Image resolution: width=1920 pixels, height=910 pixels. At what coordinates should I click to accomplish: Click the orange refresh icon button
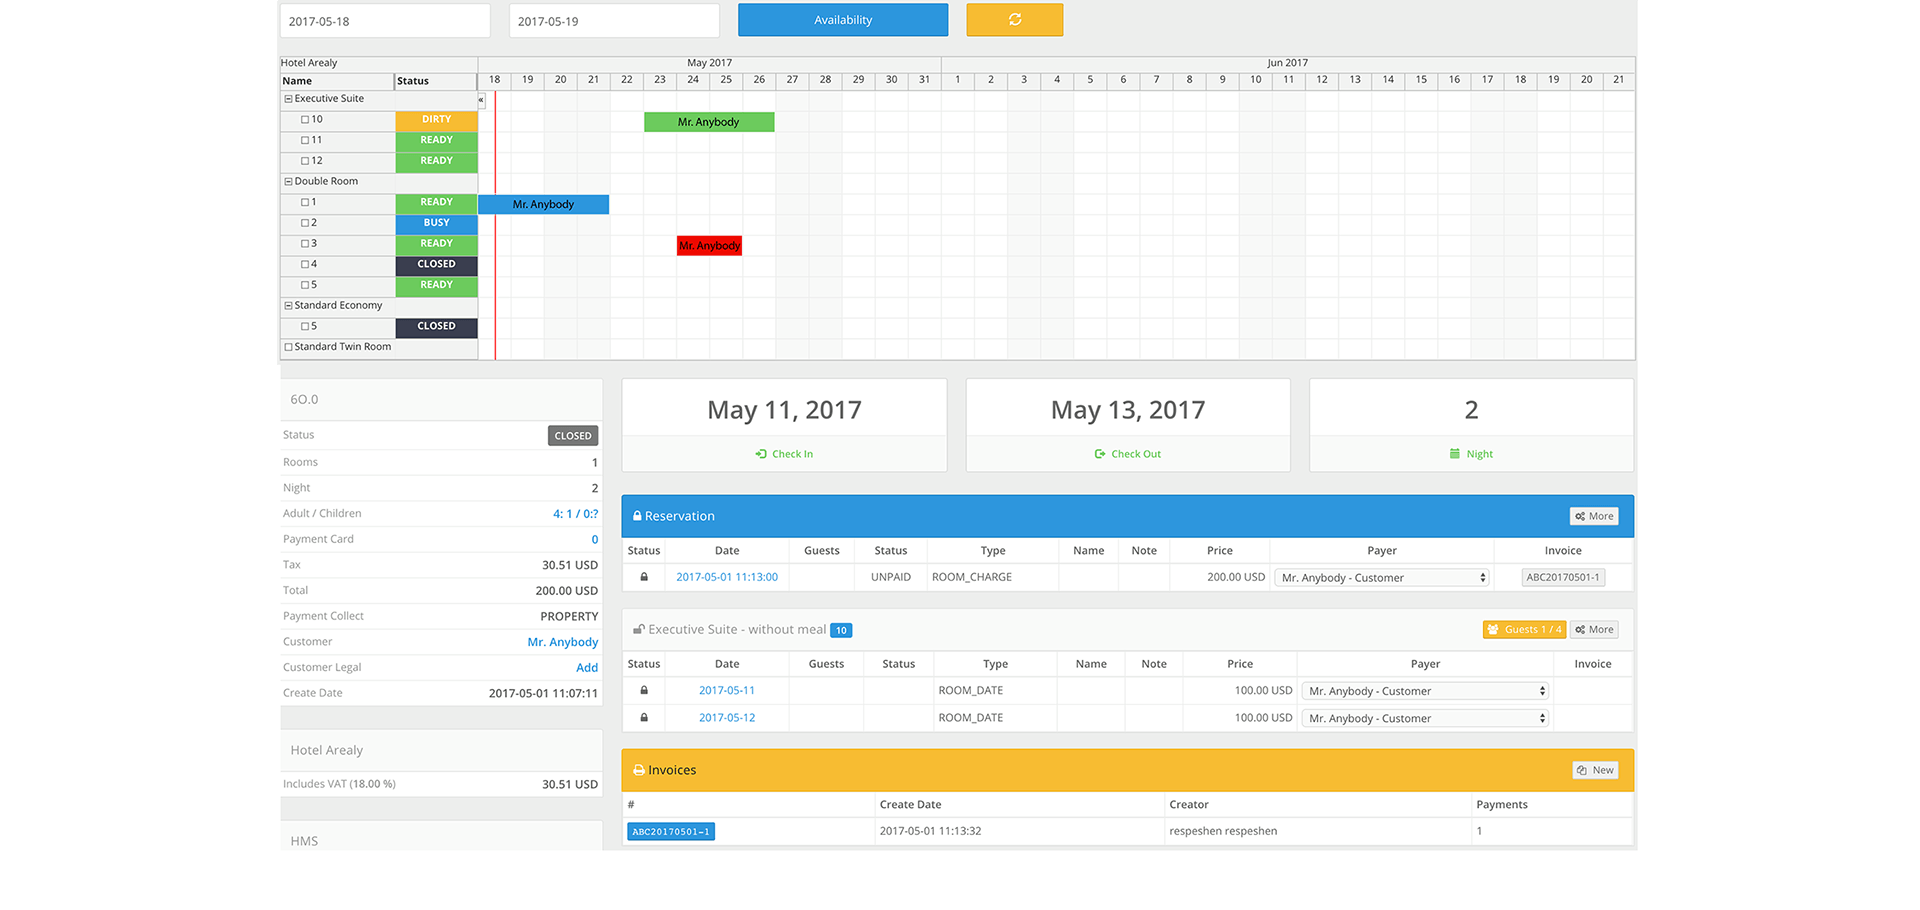[1014, 20]
